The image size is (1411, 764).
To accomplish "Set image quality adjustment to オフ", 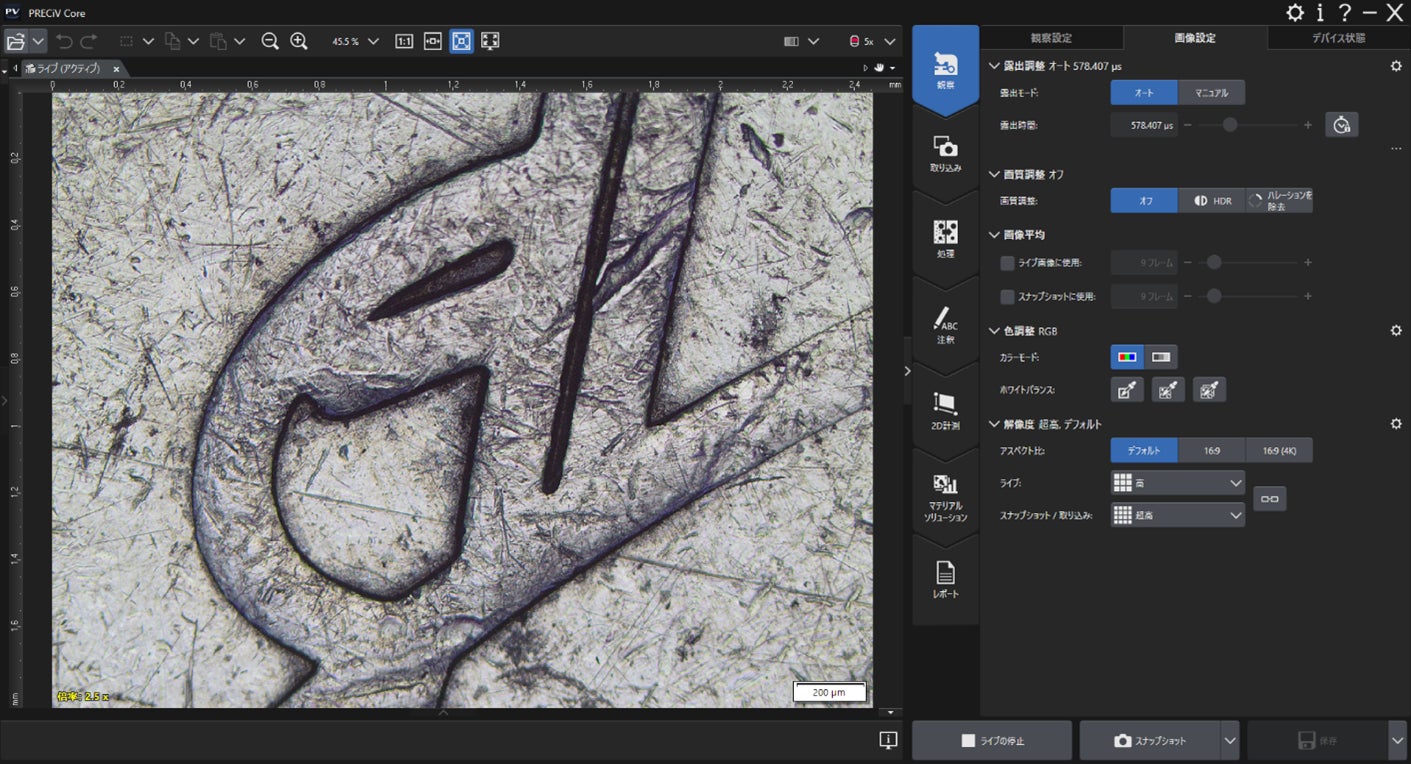I will 1144,201.
